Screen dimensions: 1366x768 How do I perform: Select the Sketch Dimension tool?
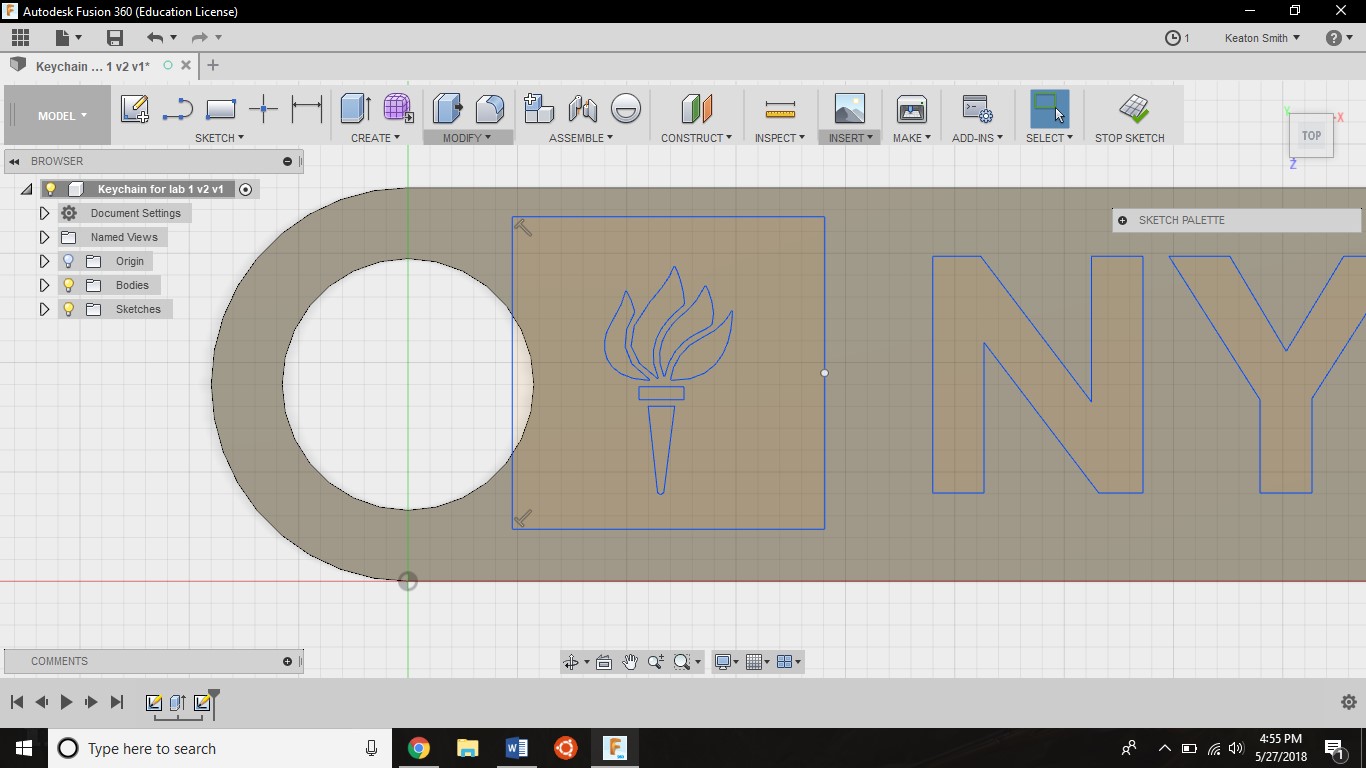(306, 108)
